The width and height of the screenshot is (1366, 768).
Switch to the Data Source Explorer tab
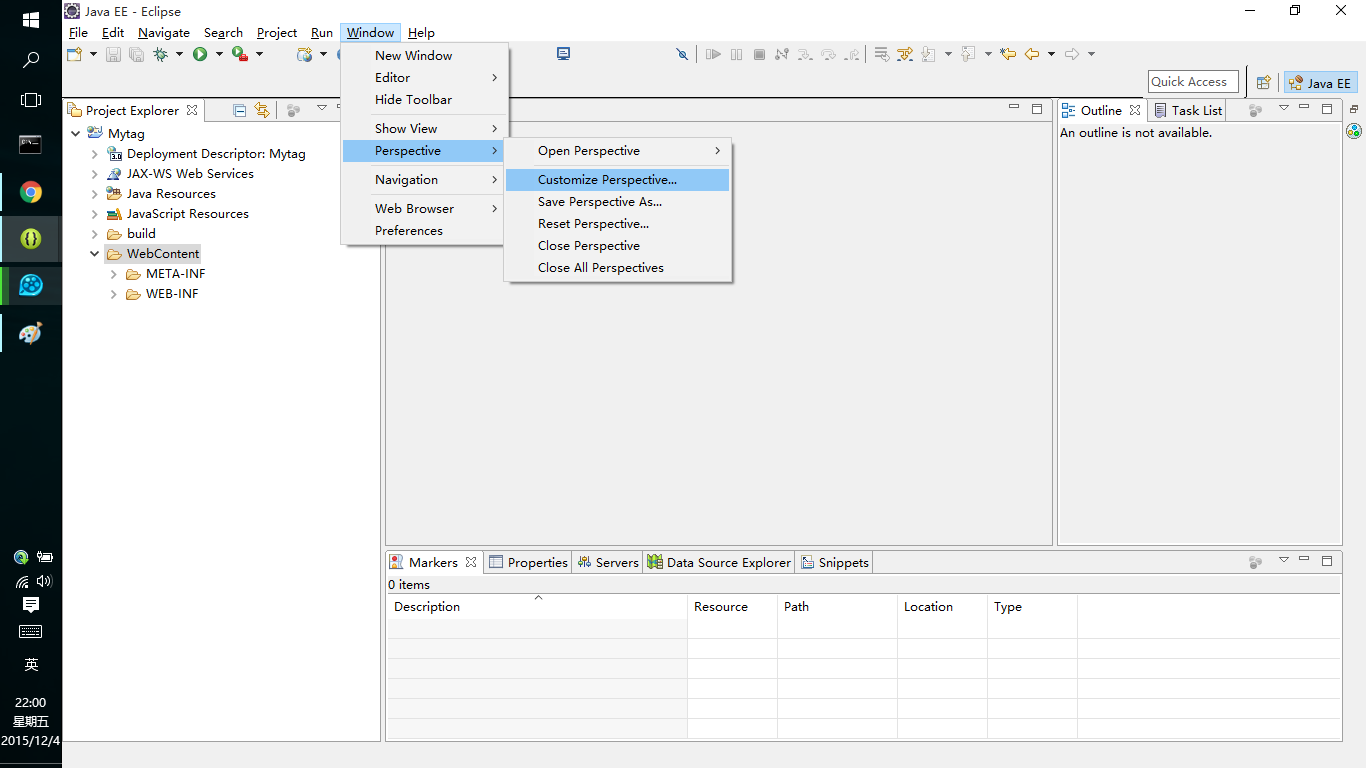pos(719,562)
